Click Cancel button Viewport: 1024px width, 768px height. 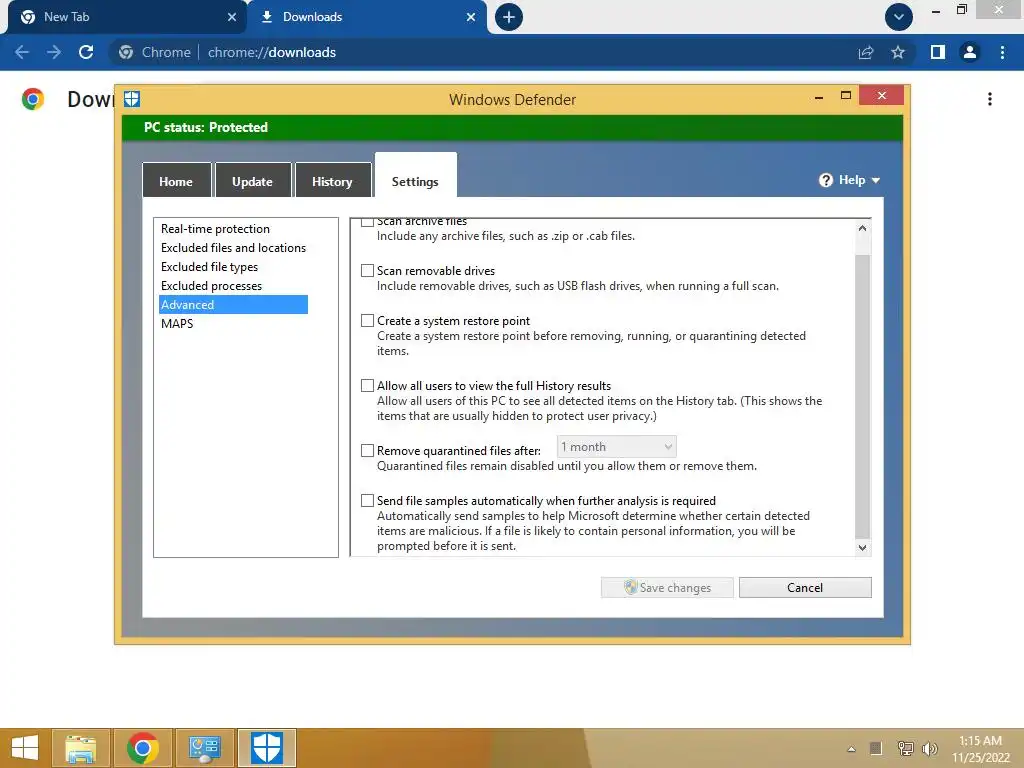(805, 588)
